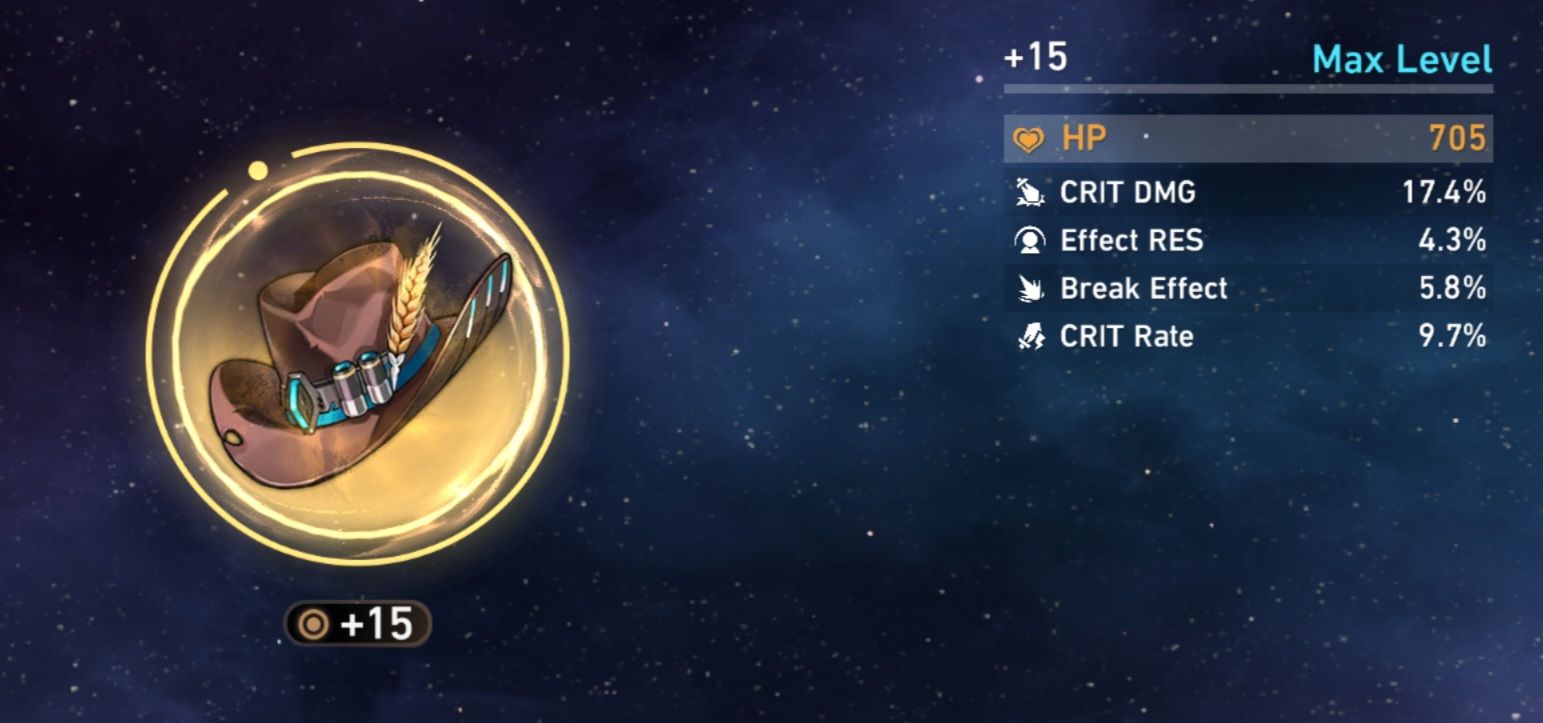Click the level progress bar under Max Level
1543x723 pixels.
[x=1248, y=89]
